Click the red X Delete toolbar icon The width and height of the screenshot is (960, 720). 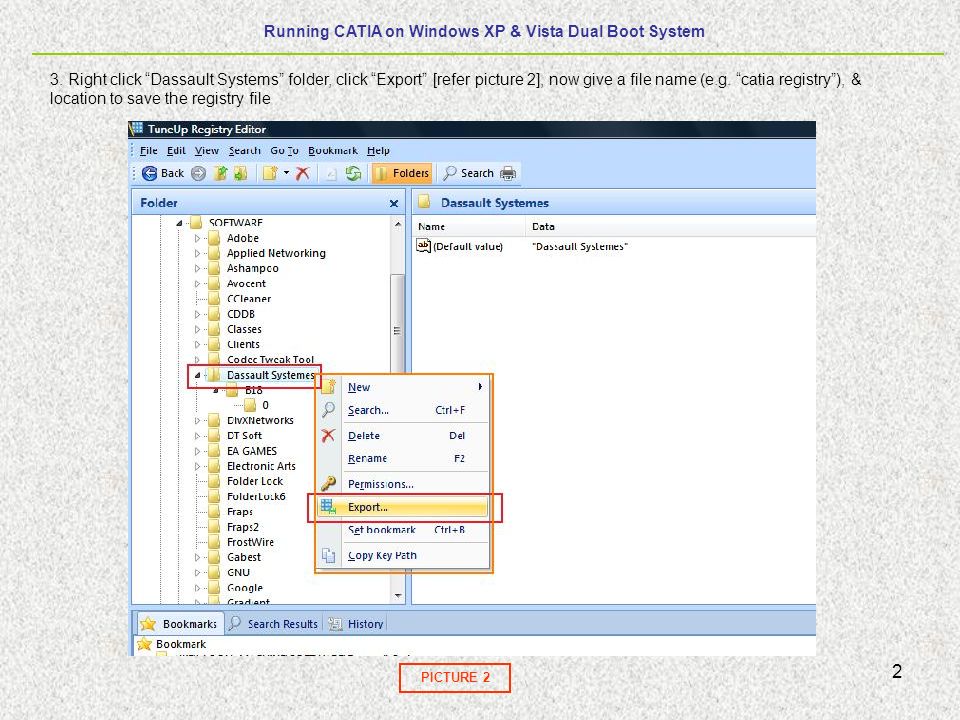tap(302, 173)
